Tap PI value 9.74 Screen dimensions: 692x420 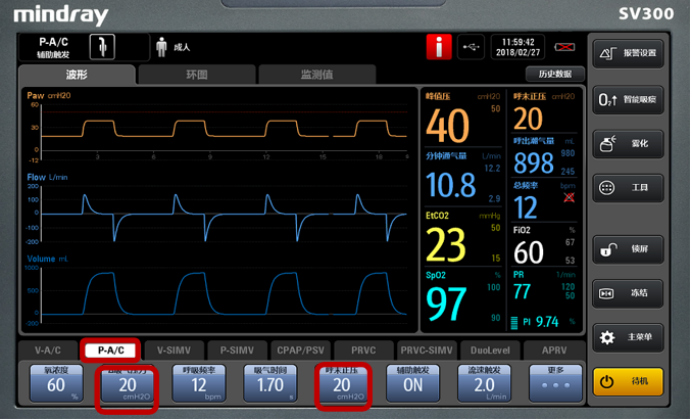point(547,322)
